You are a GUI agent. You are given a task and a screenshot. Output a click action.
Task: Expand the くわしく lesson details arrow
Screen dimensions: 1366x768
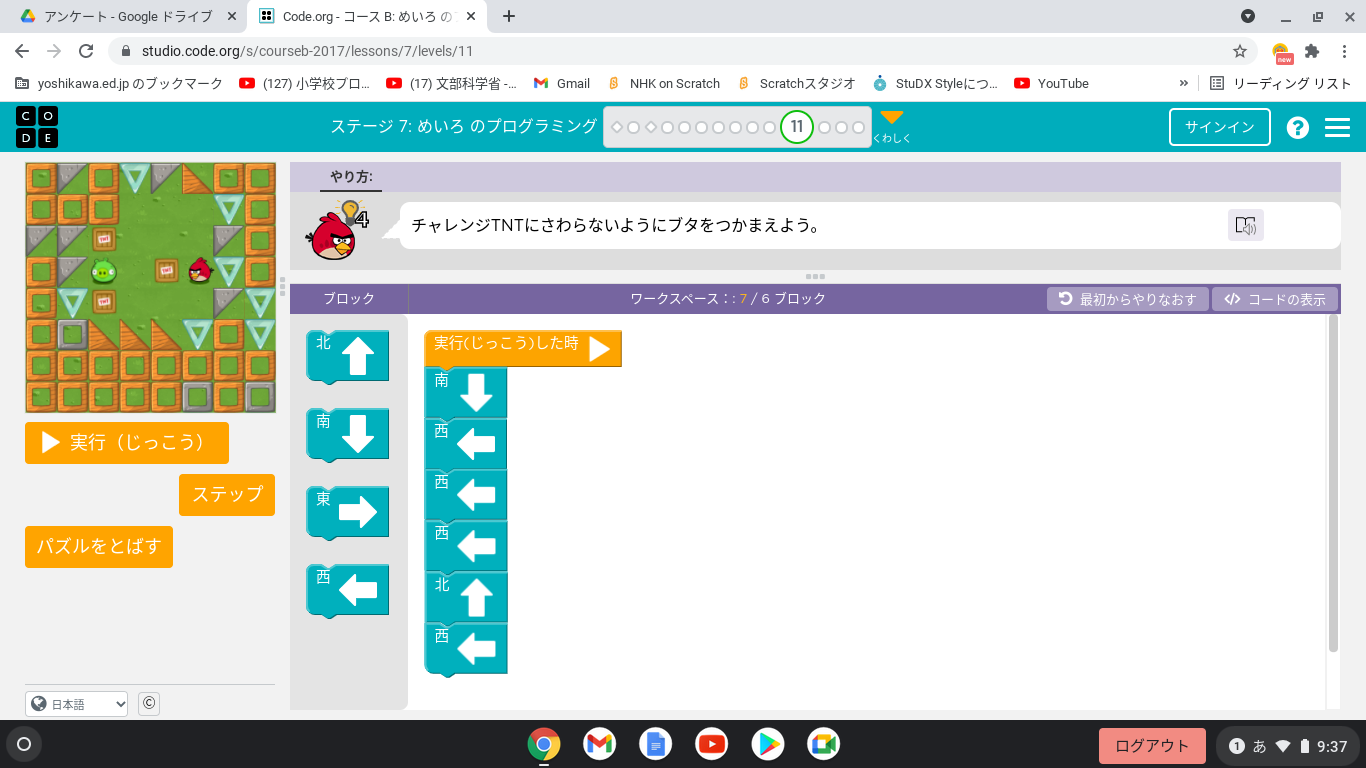[x=892, y=118]
